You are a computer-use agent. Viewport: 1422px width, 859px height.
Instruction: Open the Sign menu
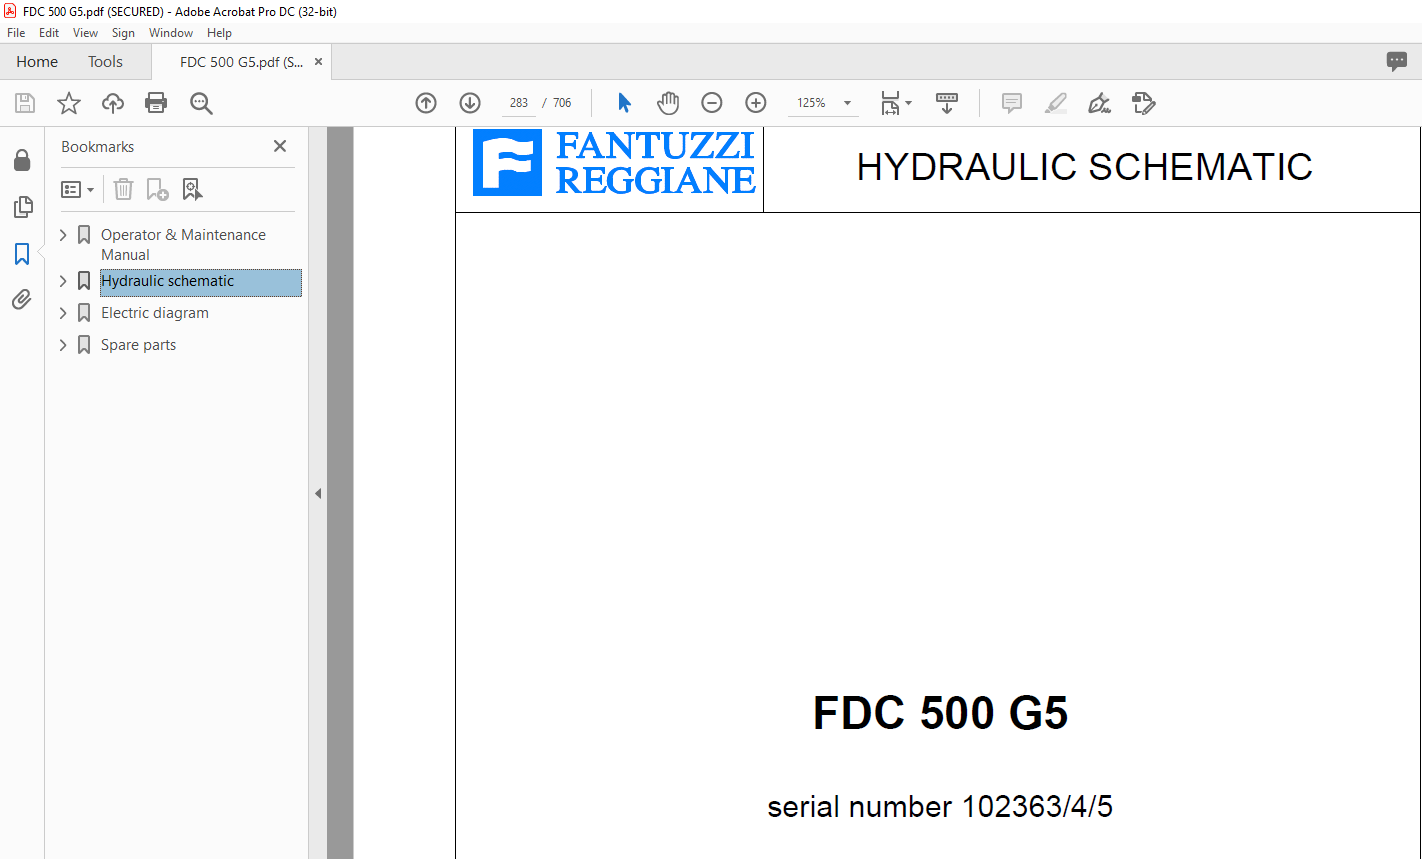point(123,33)
